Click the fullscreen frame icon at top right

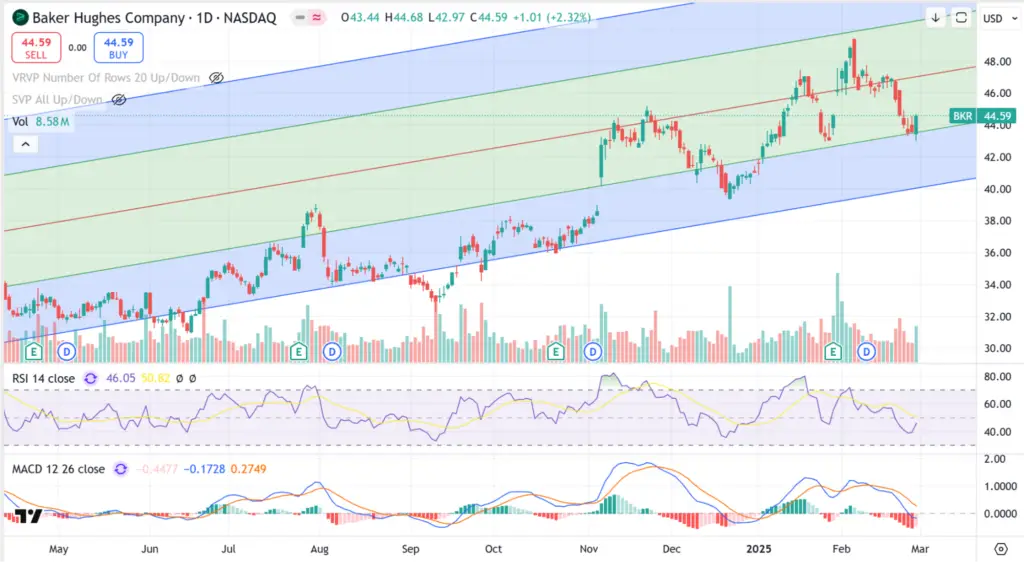(961, 18)
